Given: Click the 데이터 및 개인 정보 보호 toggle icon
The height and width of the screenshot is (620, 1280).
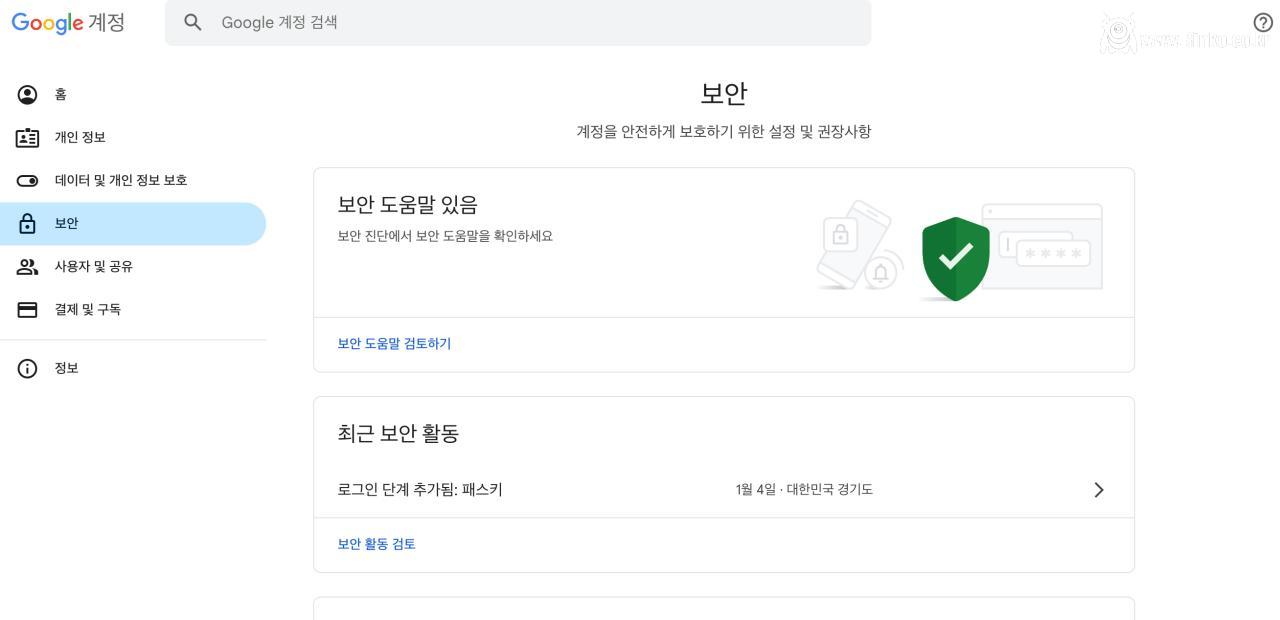Looking at the screenshot, I should (x=28, y=181).
